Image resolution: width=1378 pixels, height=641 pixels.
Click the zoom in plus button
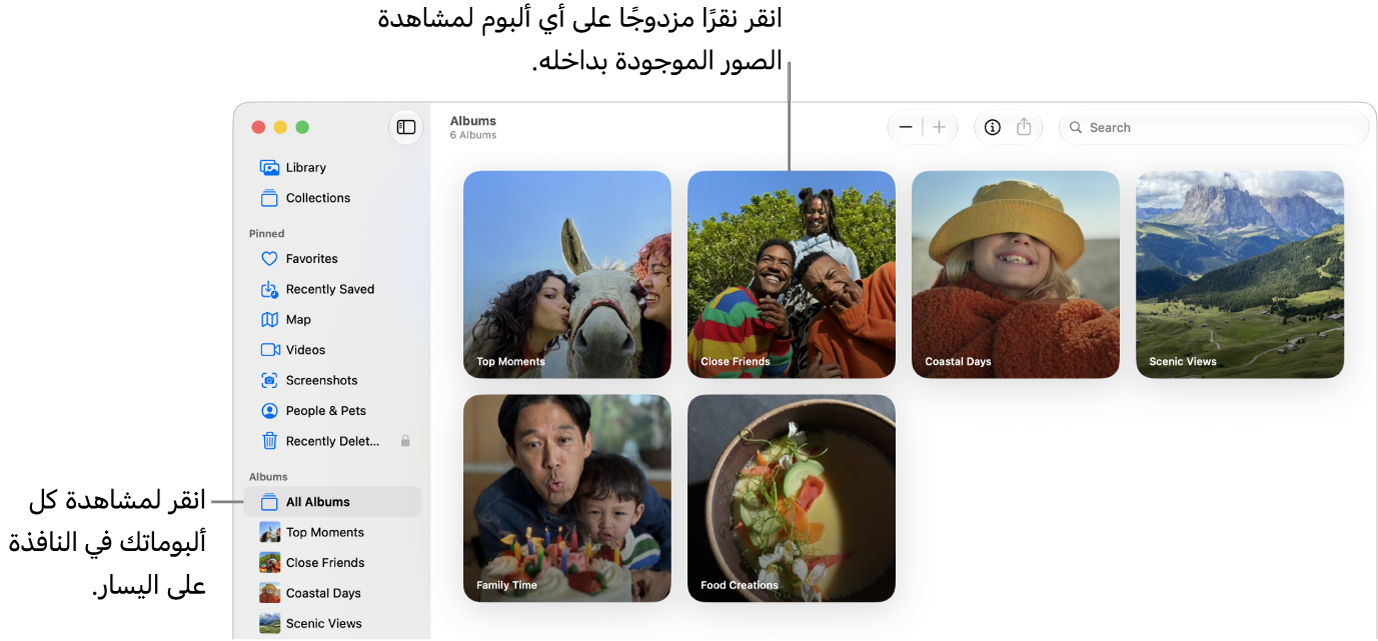pos(939,127)
